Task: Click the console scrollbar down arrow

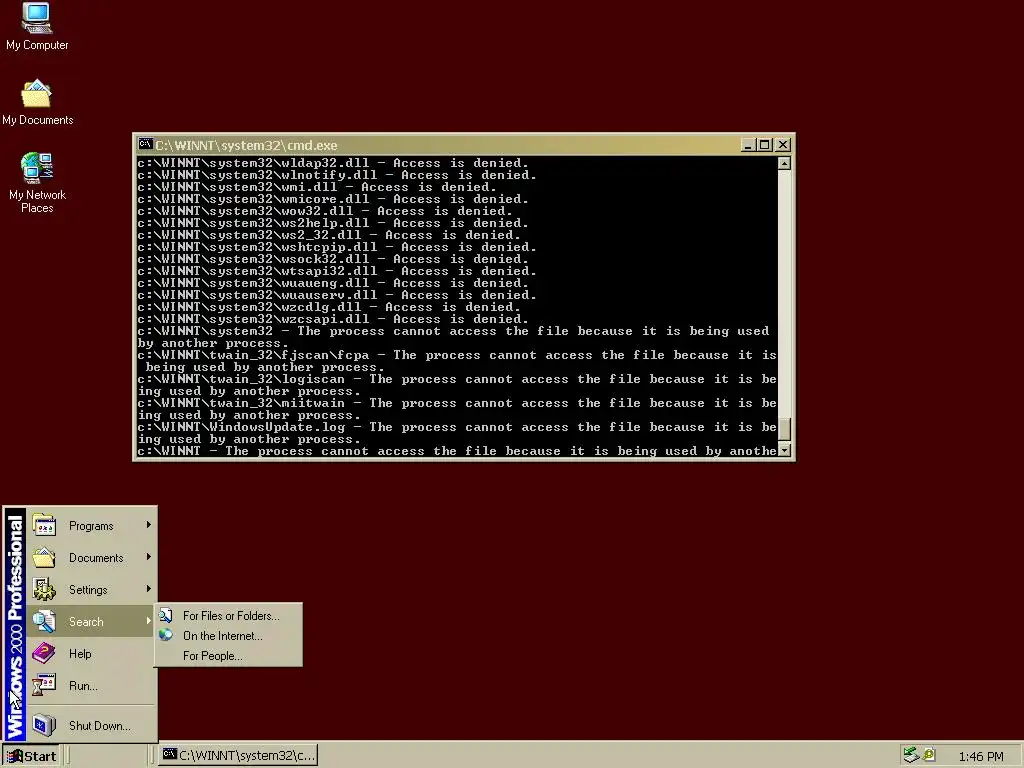Action: pos(784,450)
